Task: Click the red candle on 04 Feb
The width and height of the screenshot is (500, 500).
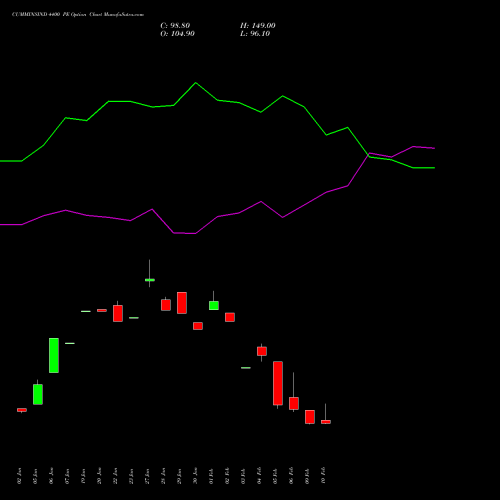Action: pyautogui.click(x=262, y=351)
